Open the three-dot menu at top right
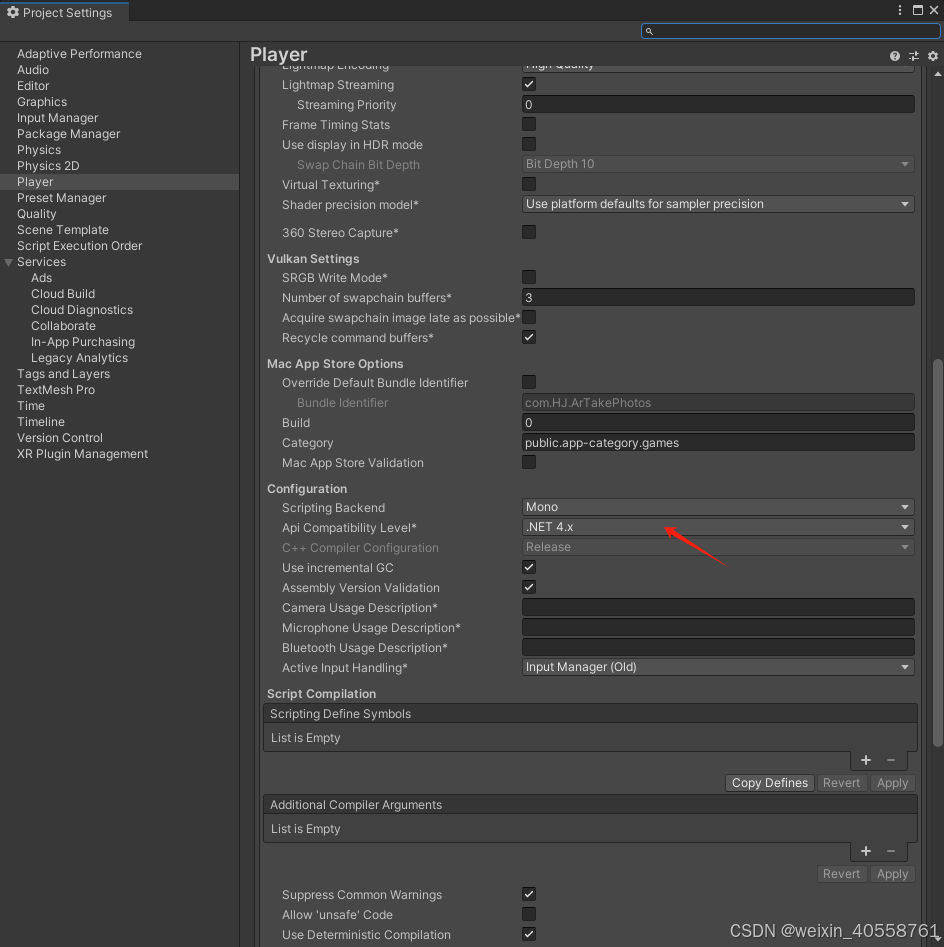 (x=899, y=10)
